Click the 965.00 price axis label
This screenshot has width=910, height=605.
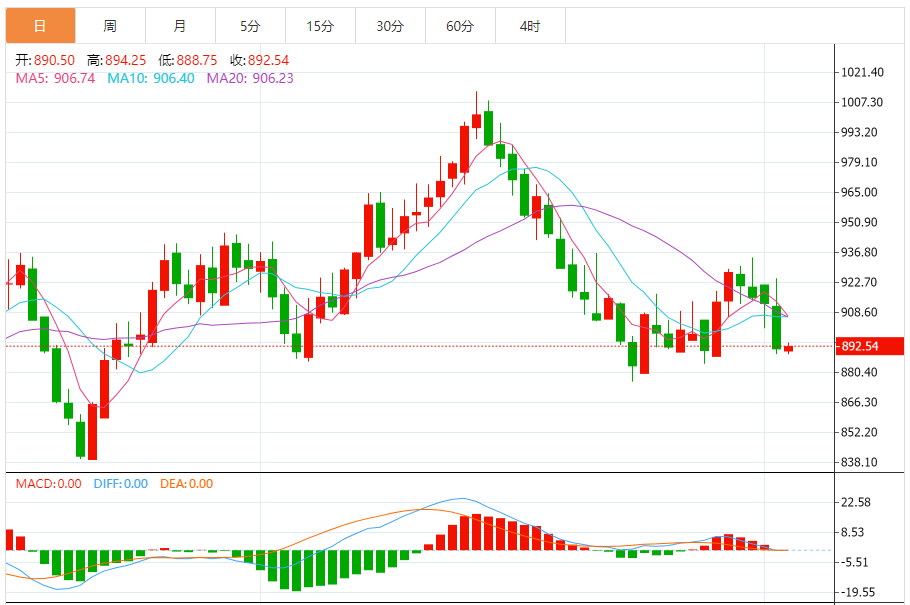click(x=859, y=193)
